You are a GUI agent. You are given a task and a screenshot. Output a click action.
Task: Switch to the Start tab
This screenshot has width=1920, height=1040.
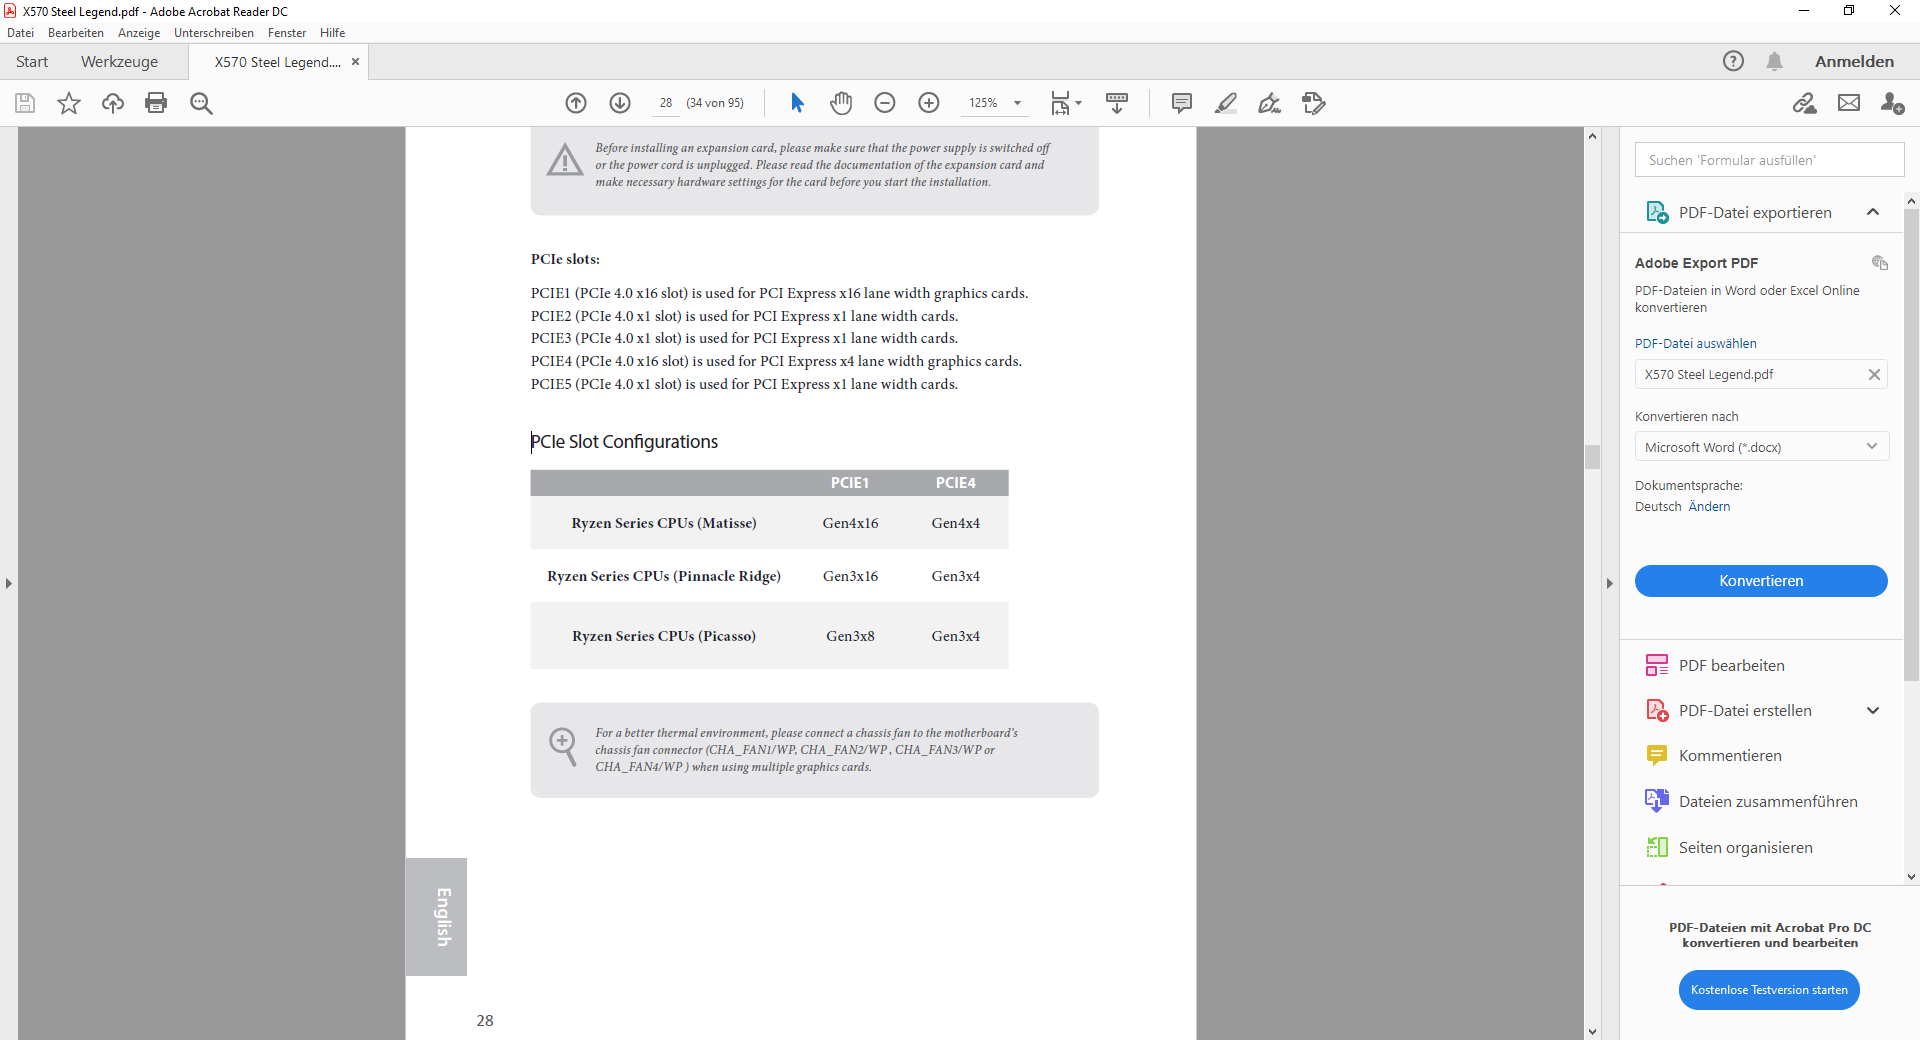tap(32, 62)
